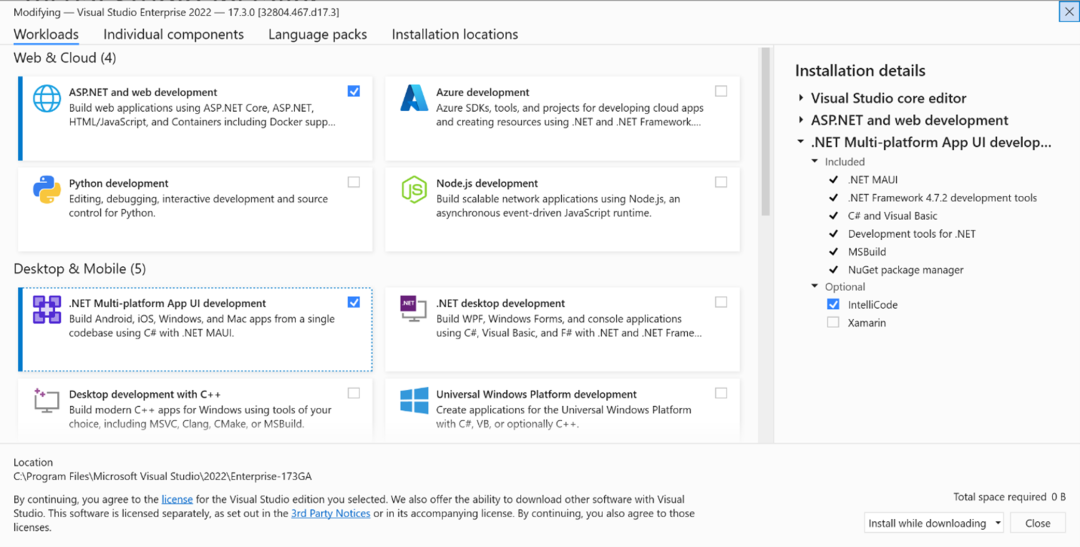1080x547 pixels.
Task: Uncheck the IntelliCode optional component
Action: click(x=833, y=305)
